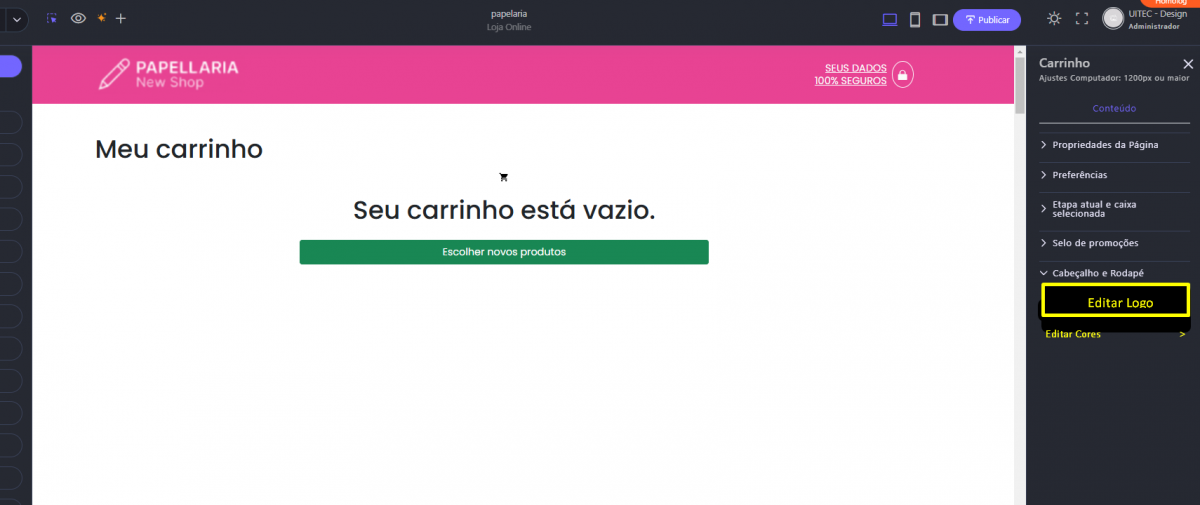Close the Carrinho settings panel

pyautogui.click(x=1188, y=64)
